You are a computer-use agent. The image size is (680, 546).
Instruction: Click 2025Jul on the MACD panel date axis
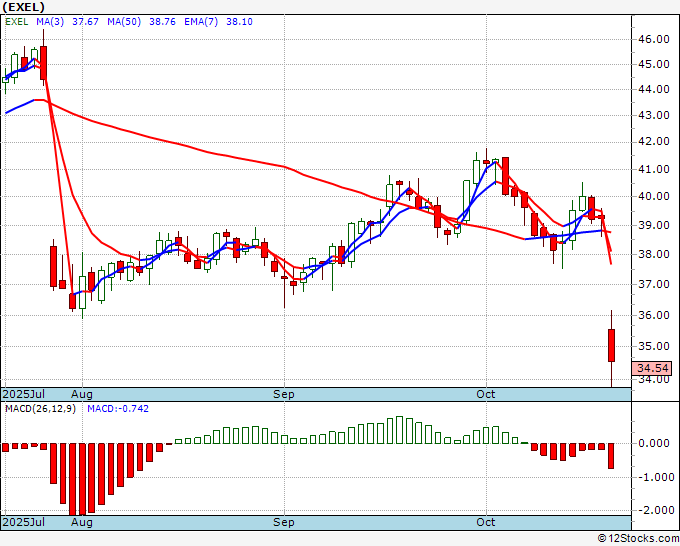pyautogui.click(x=24, y=522)
